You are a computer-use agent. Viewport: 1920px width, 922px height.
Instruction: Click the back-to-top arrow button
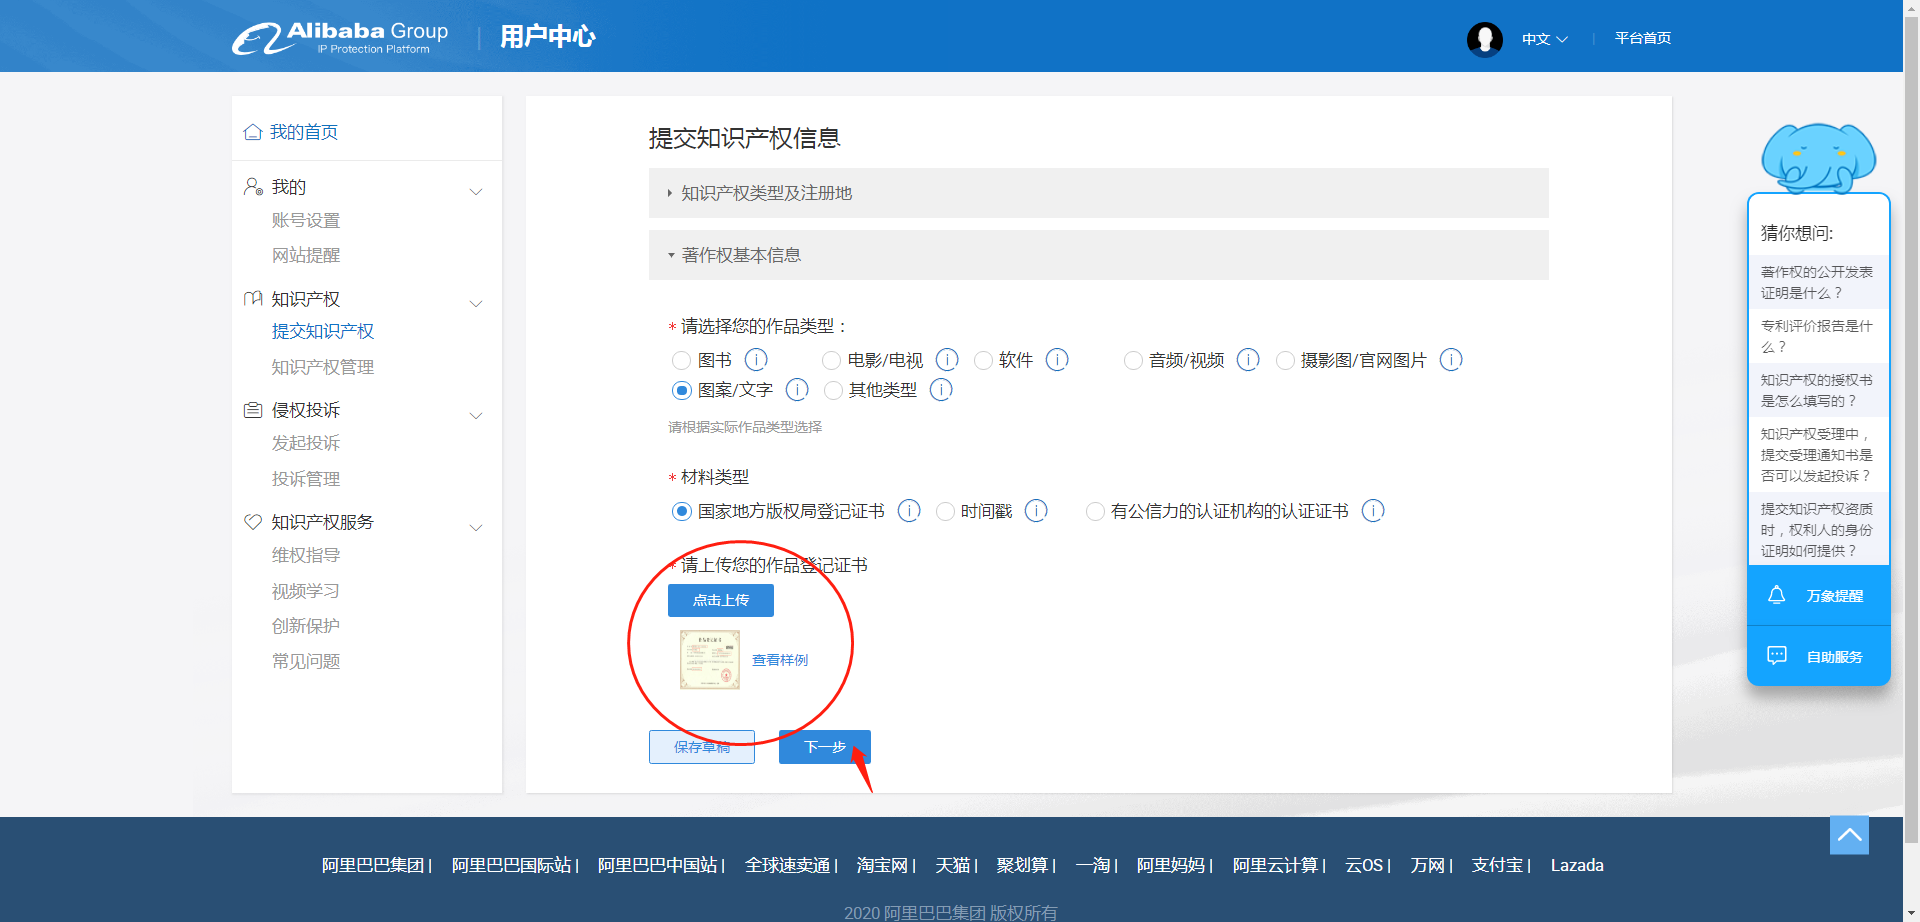point(1849,835)
